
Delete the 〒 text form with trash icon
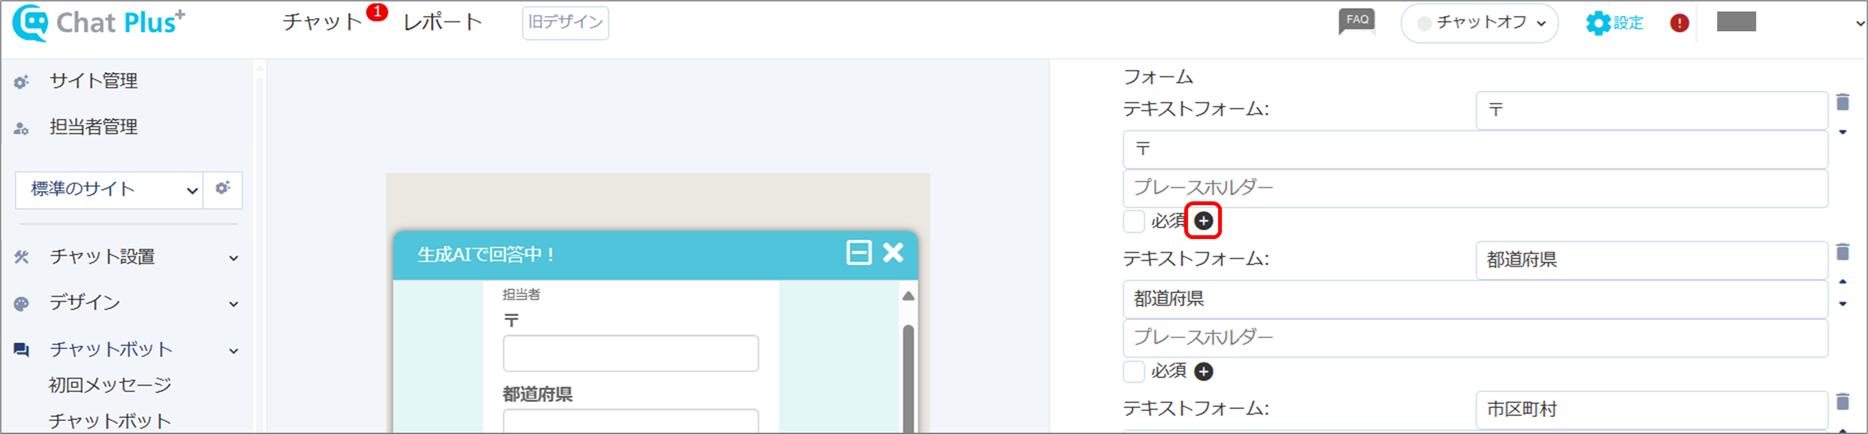pos(1842,102)
